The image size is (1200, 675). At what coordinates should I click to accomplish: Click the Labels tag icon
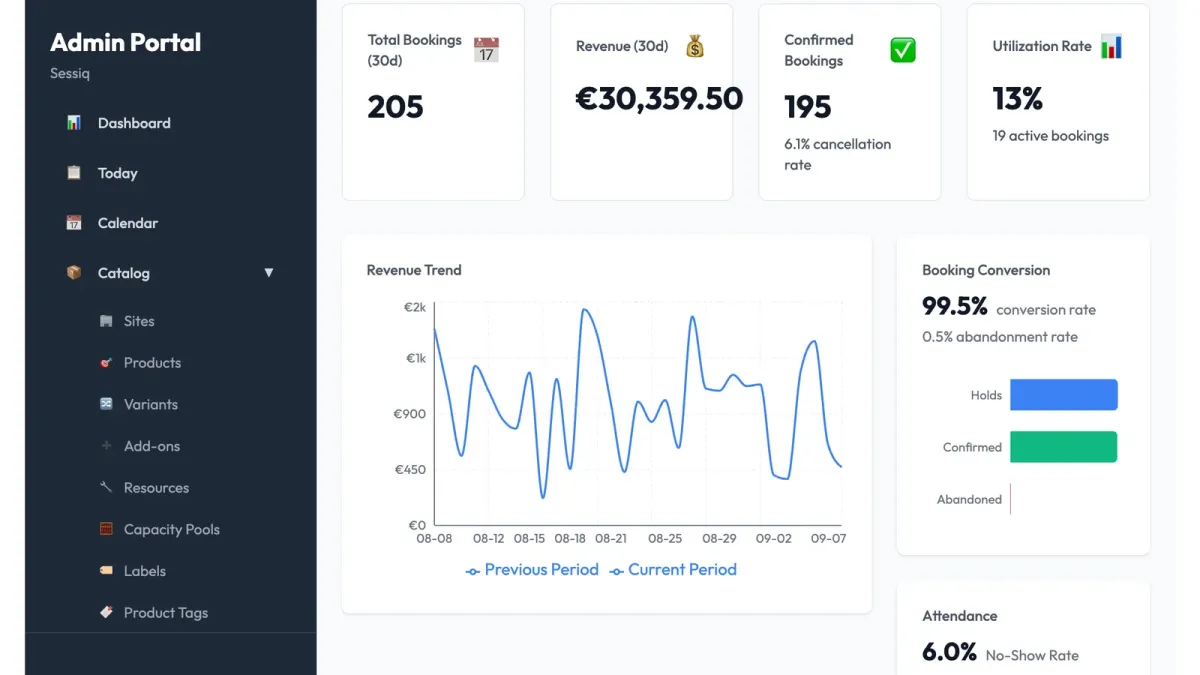tap(106, 571)
